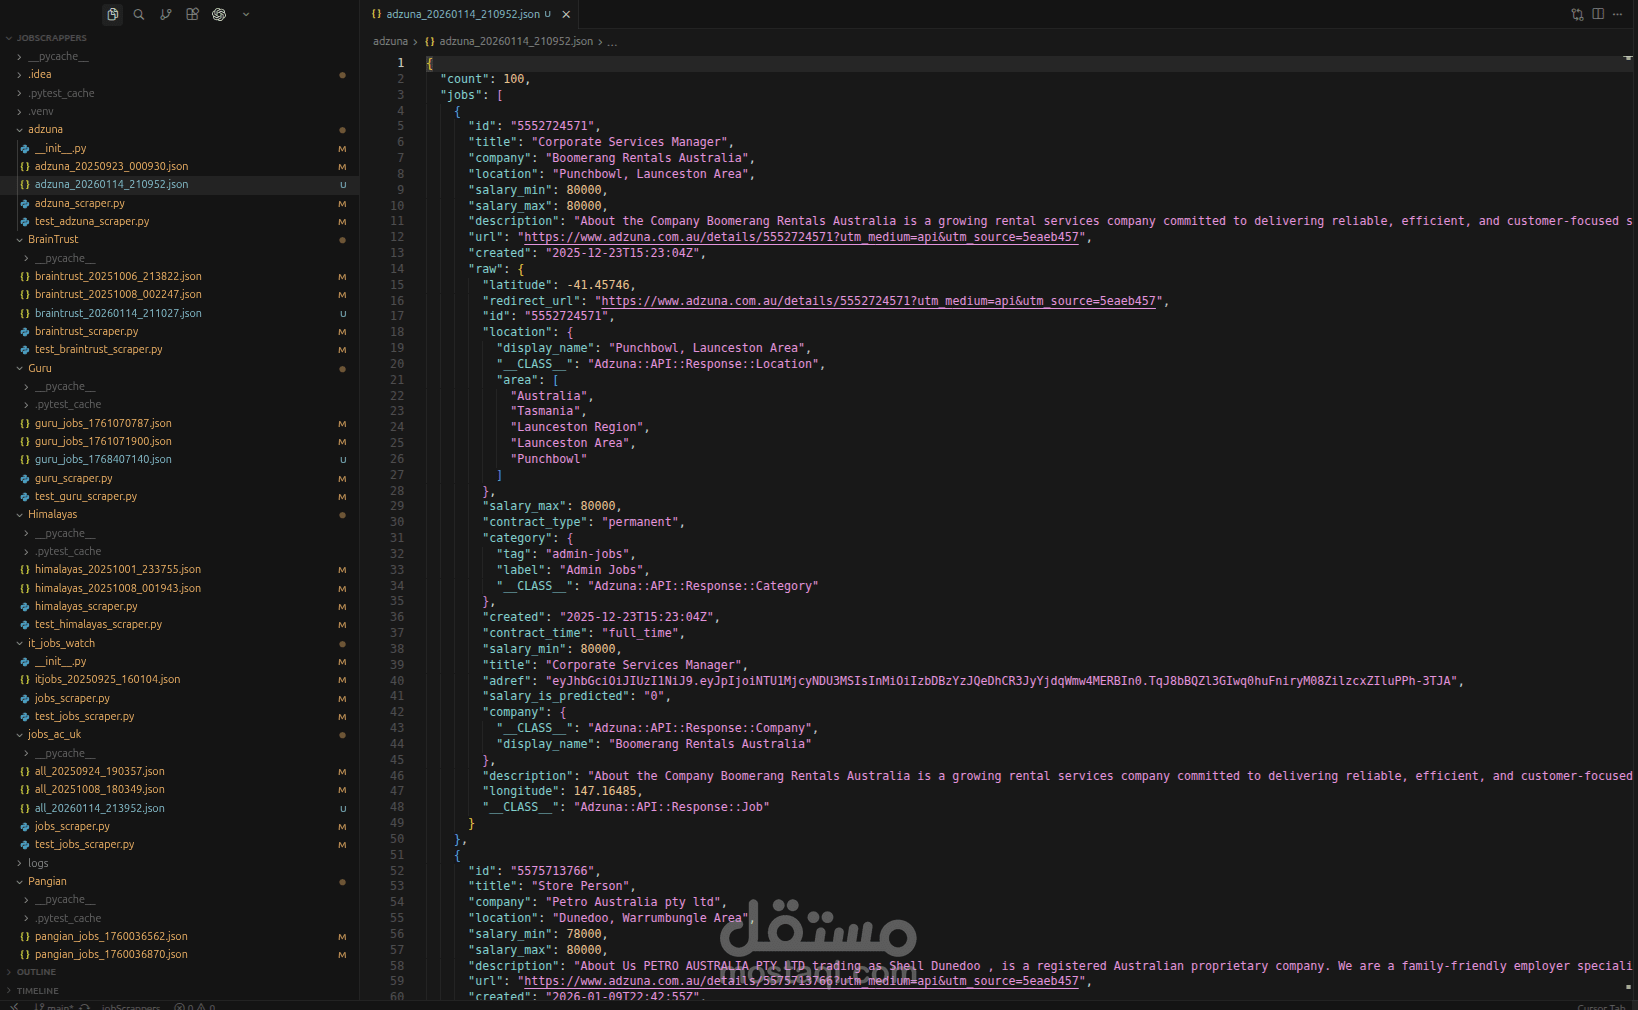Open the Search view icon

(x=139, y=14)
